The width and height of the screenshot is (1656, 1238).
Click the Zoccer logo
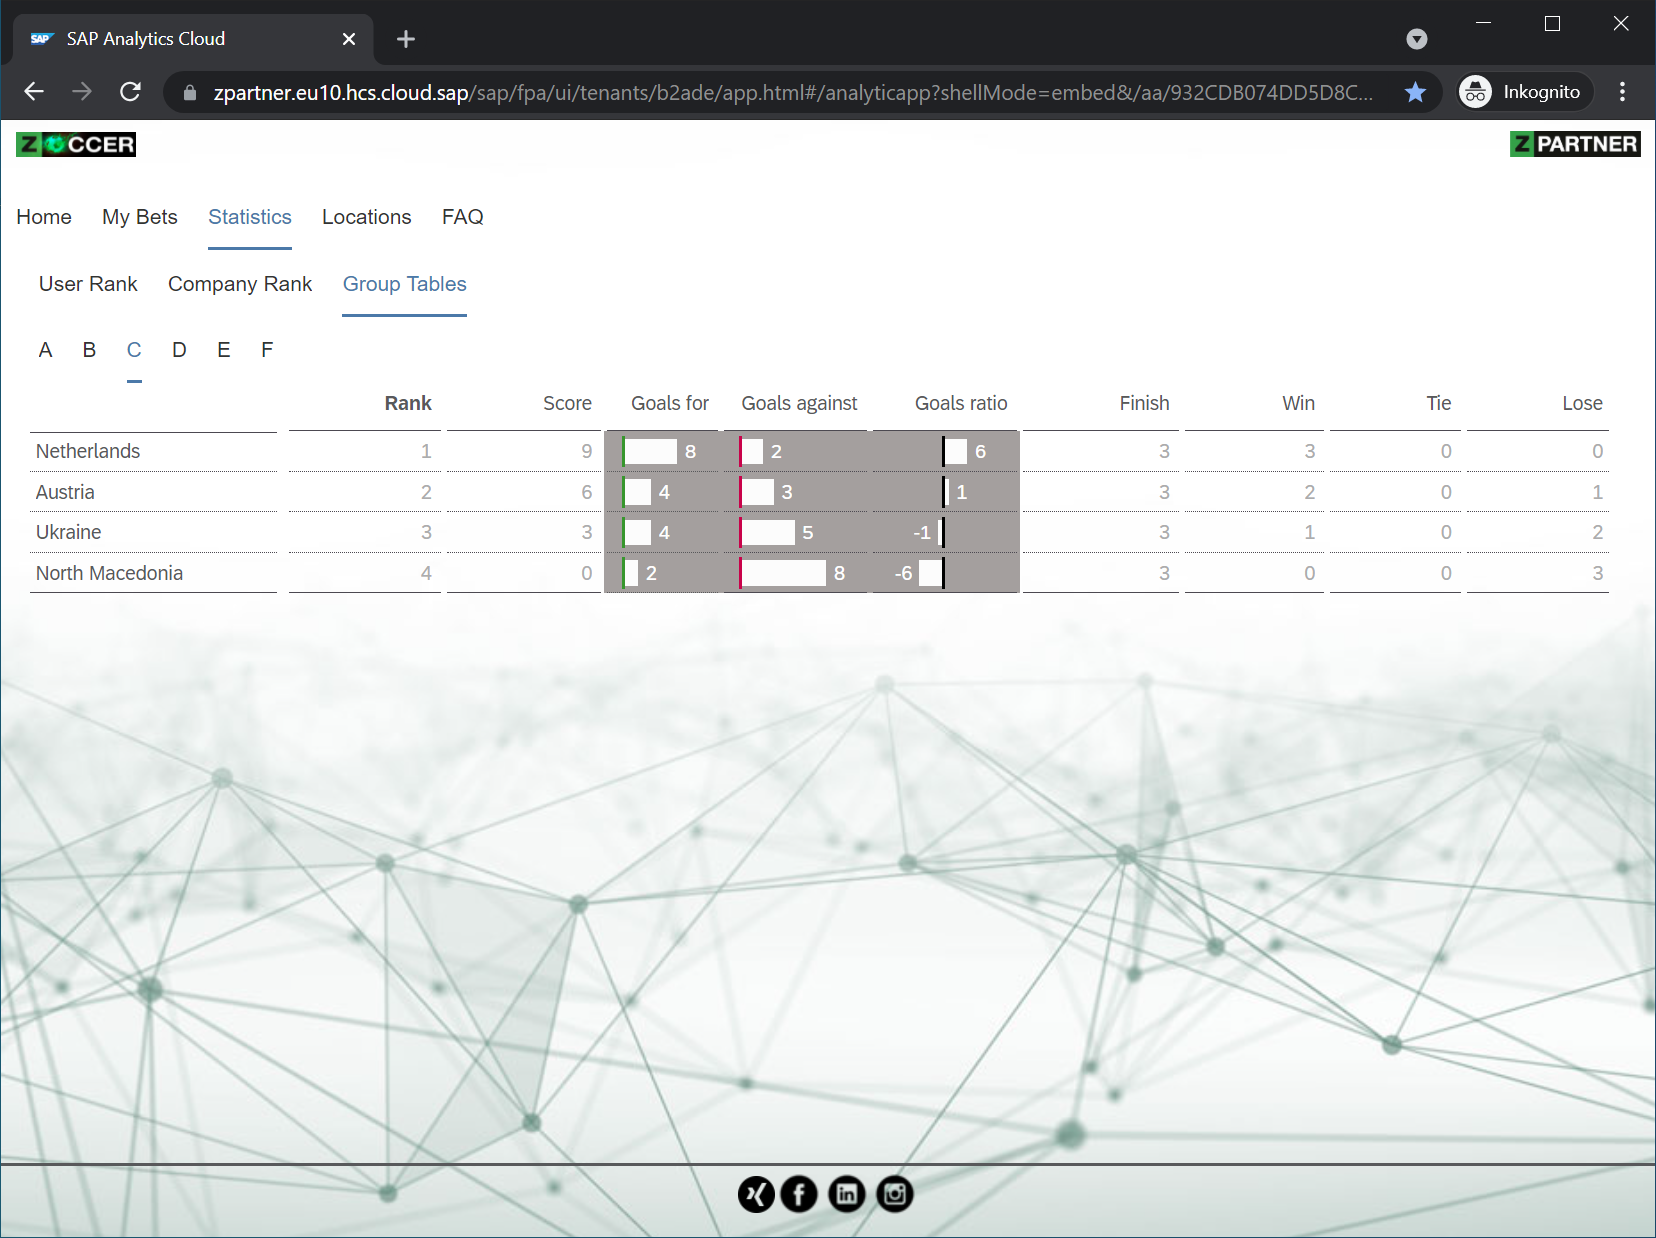point(76,145)
